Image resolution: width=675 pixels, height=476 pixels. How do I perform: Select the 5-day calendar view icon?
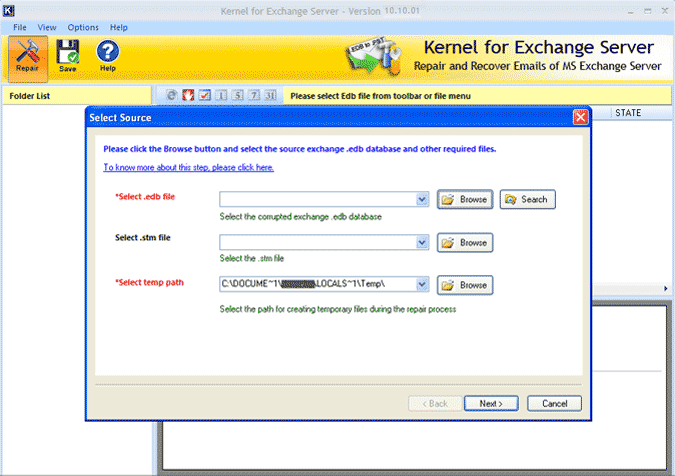point(238,95)
